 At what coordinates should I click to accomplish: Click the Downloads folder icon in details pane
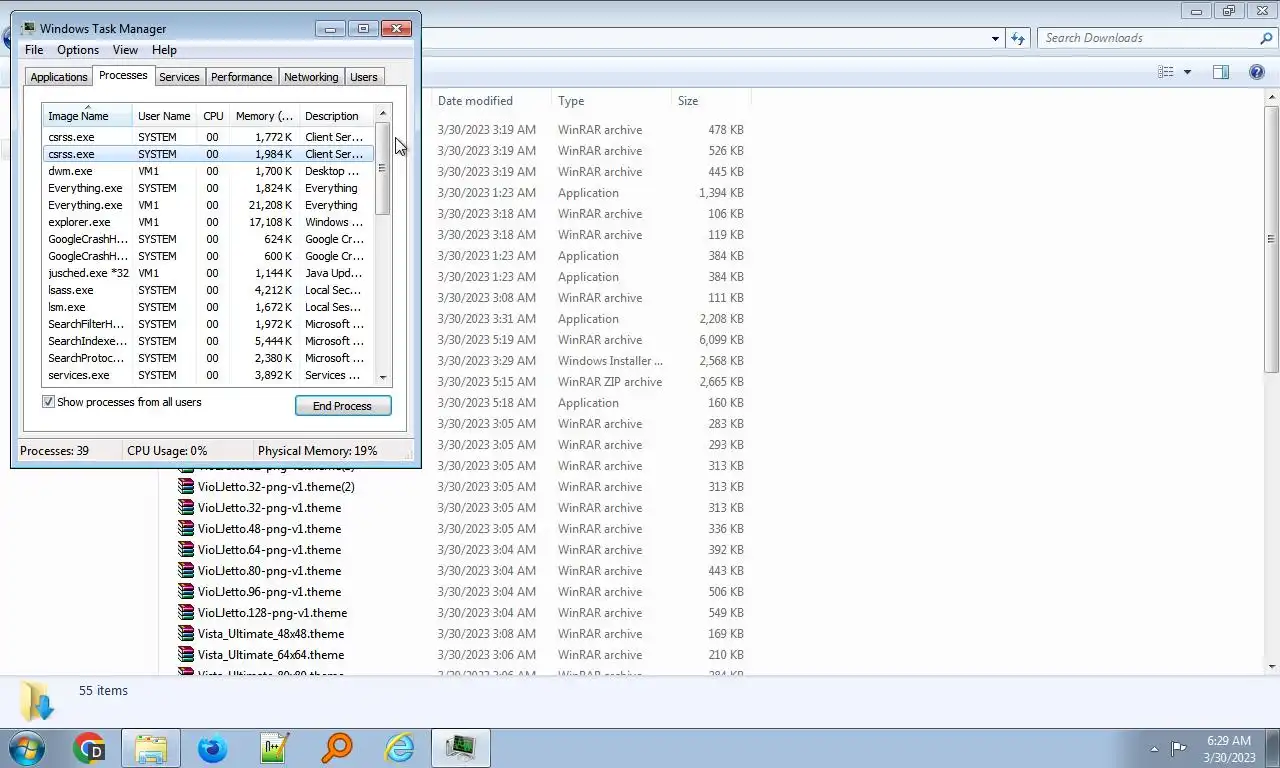pyautogui.click(x=37, y=701)
